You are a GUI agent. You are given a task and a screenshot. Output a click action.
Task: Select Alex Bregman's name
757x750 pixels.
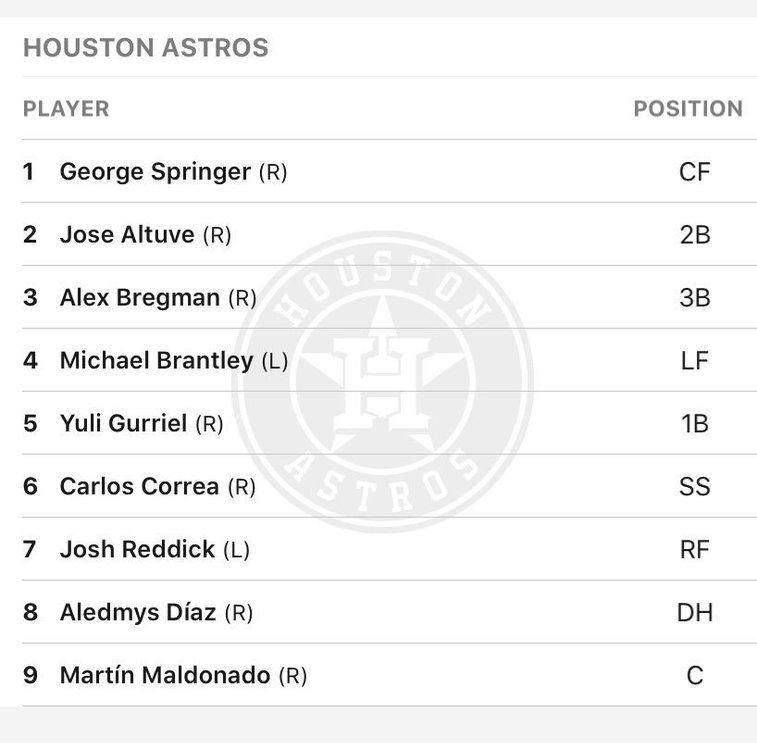pyautogui.click(x=140, y=298)
